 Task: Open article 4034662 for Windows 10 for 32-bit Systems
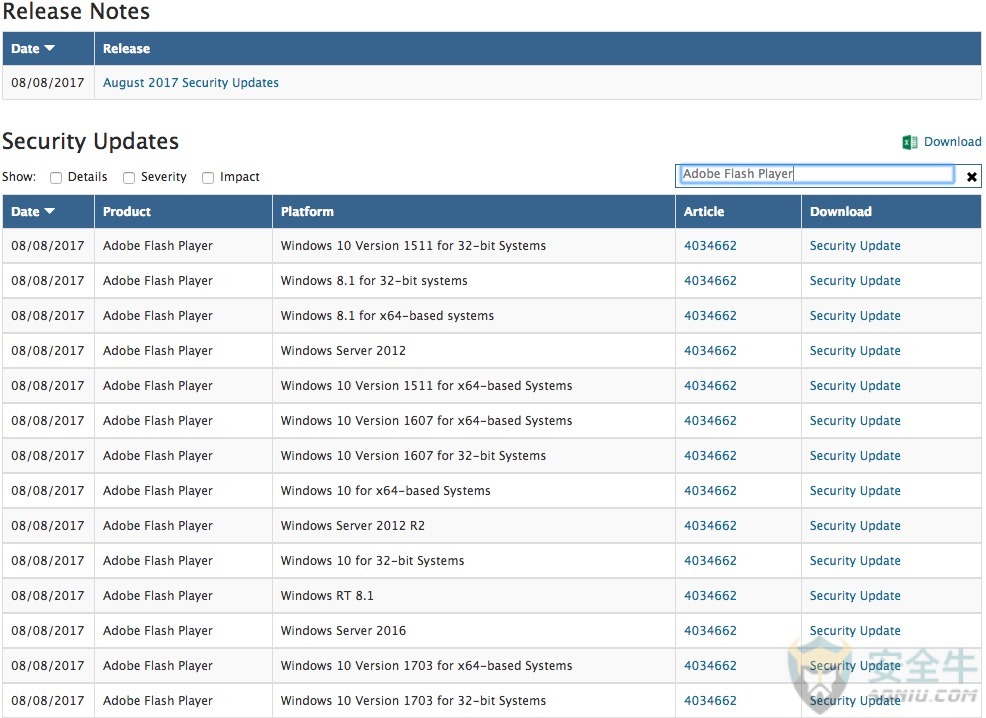coord(710,561)
